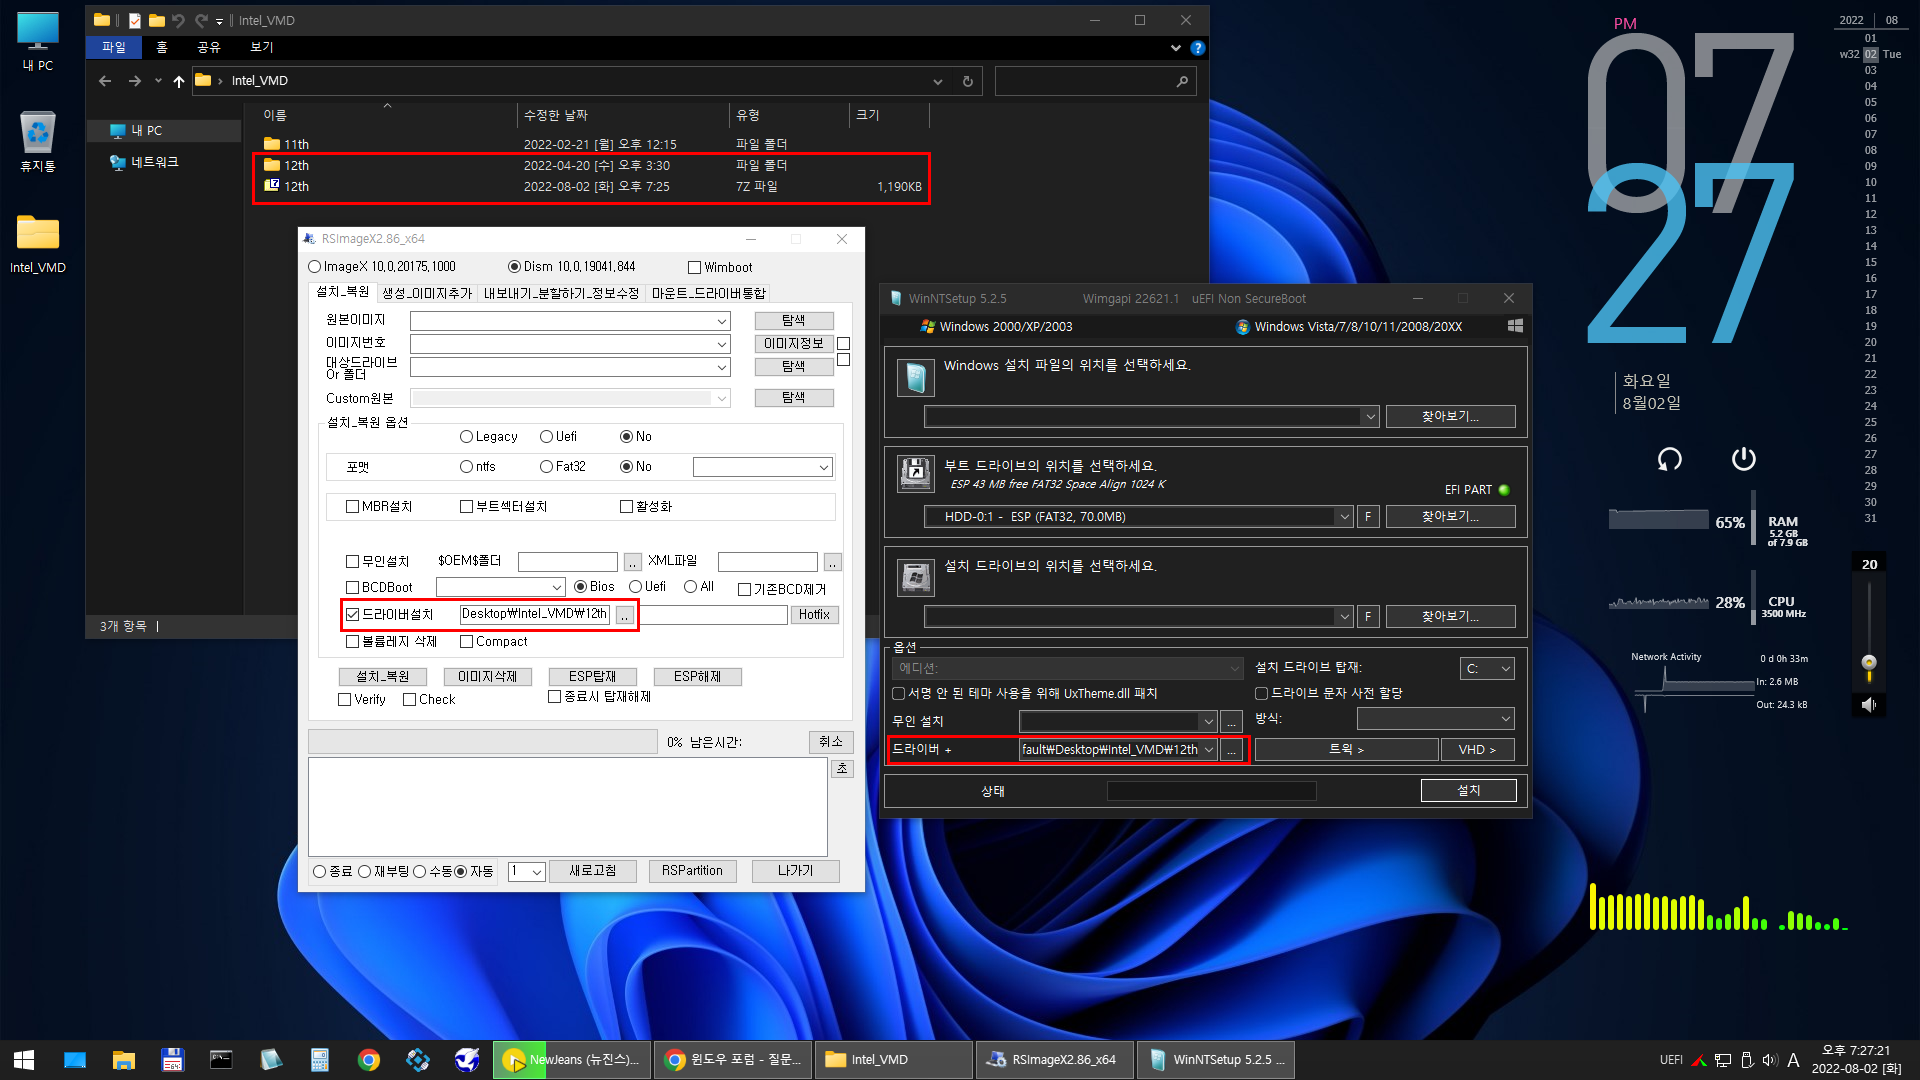Click the Hotfix button
1920x1080 pixels.
(x=814, y=615)
